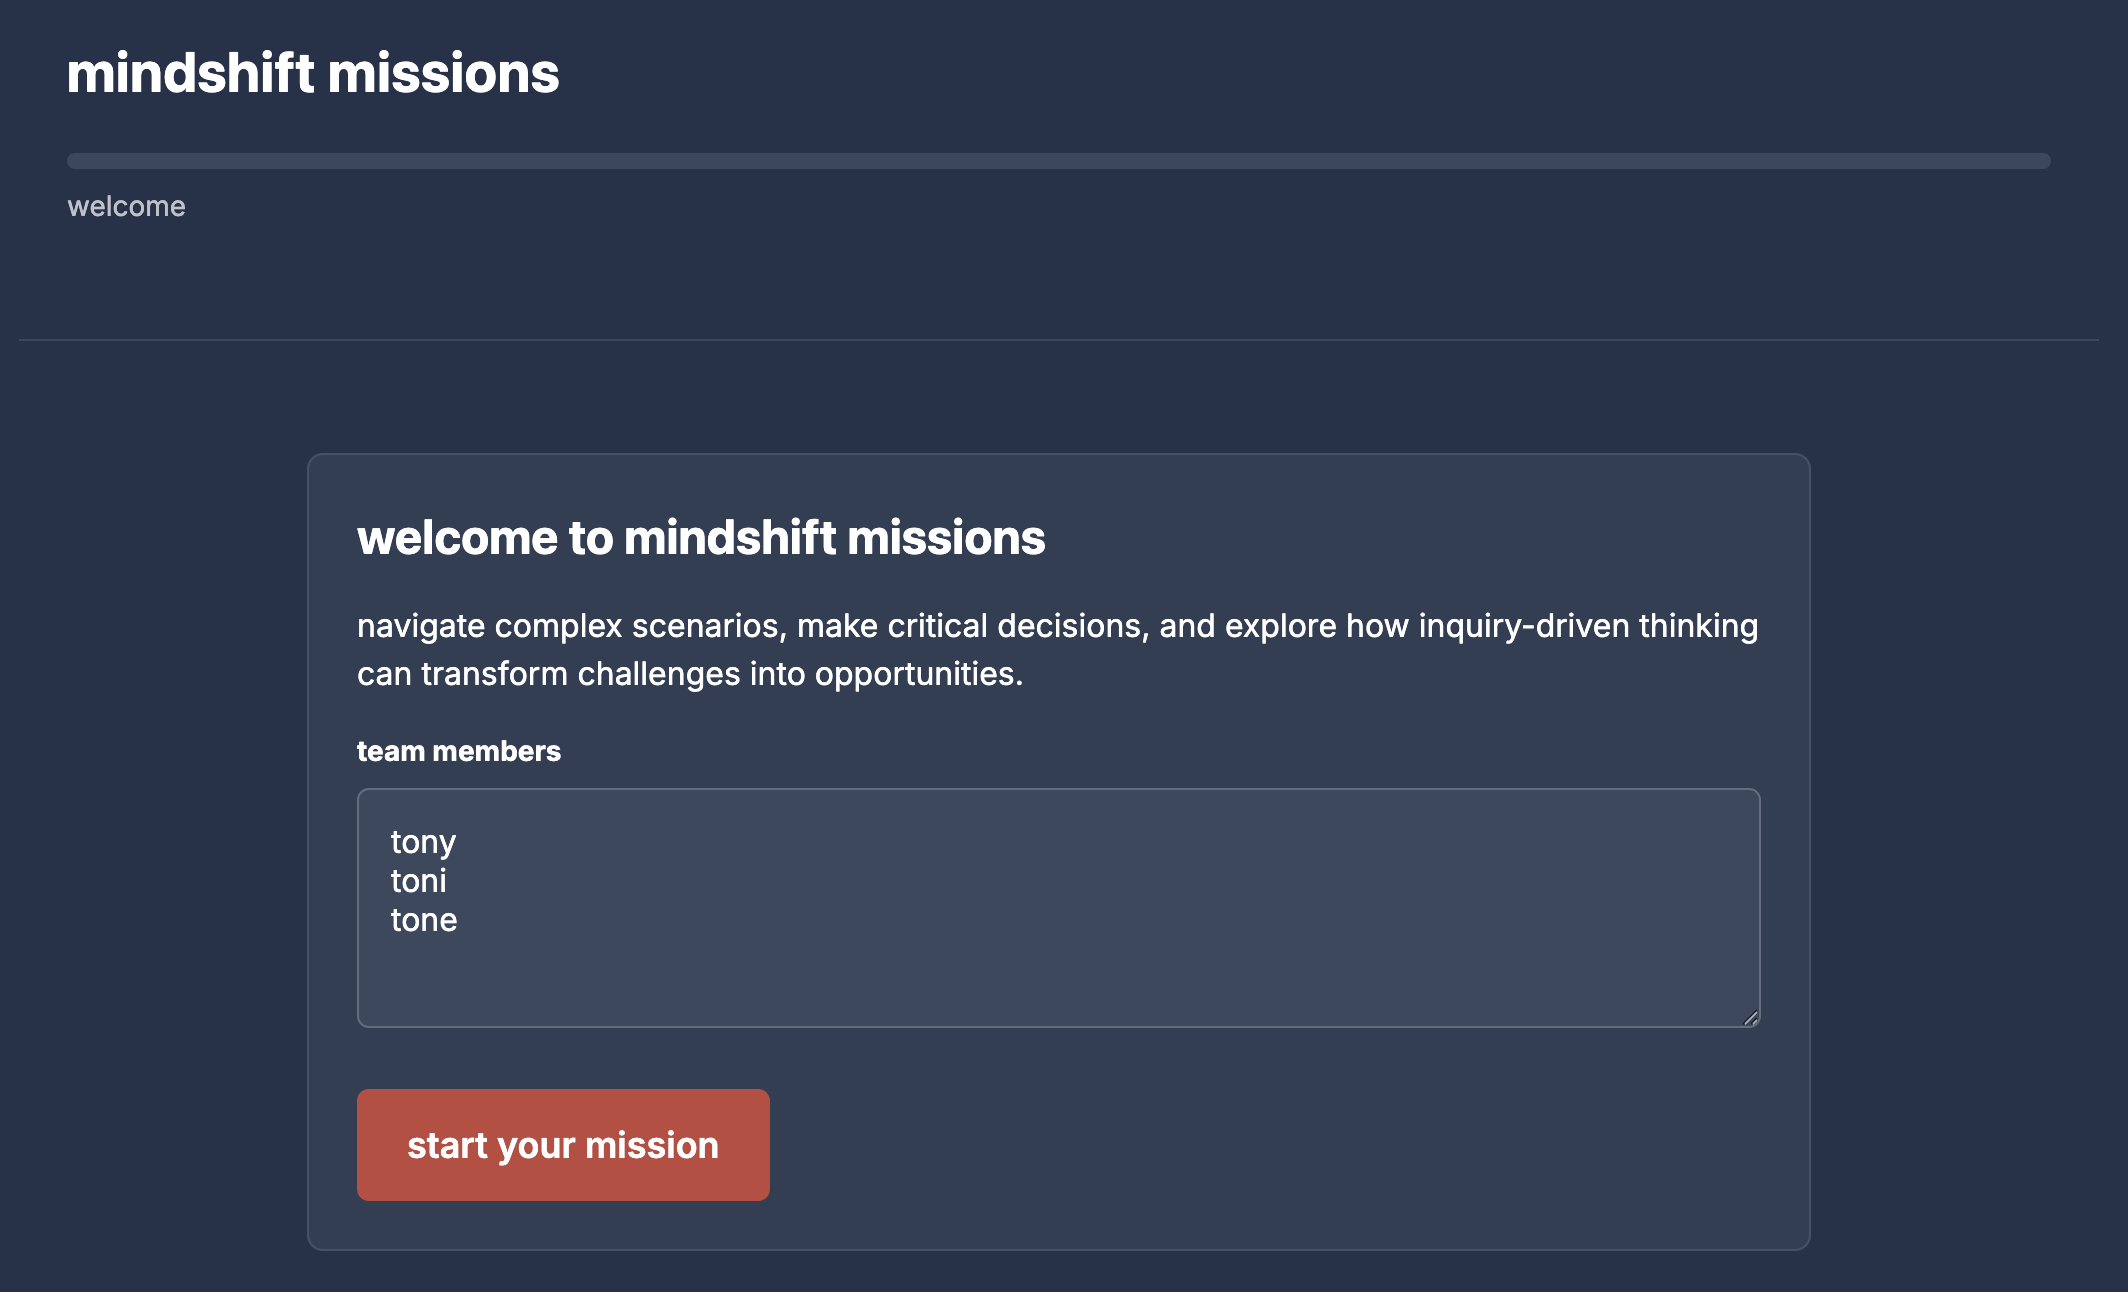
Task: Place cursor on the toni line
Action: tap(419, 881)
